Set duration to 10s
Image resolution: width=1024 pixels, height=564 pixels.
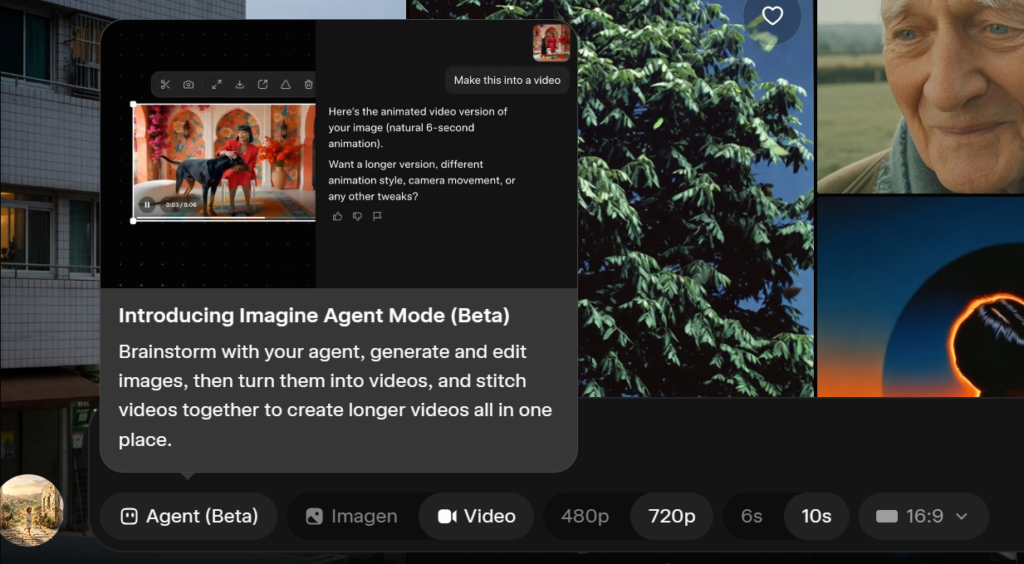pos(816,516)
